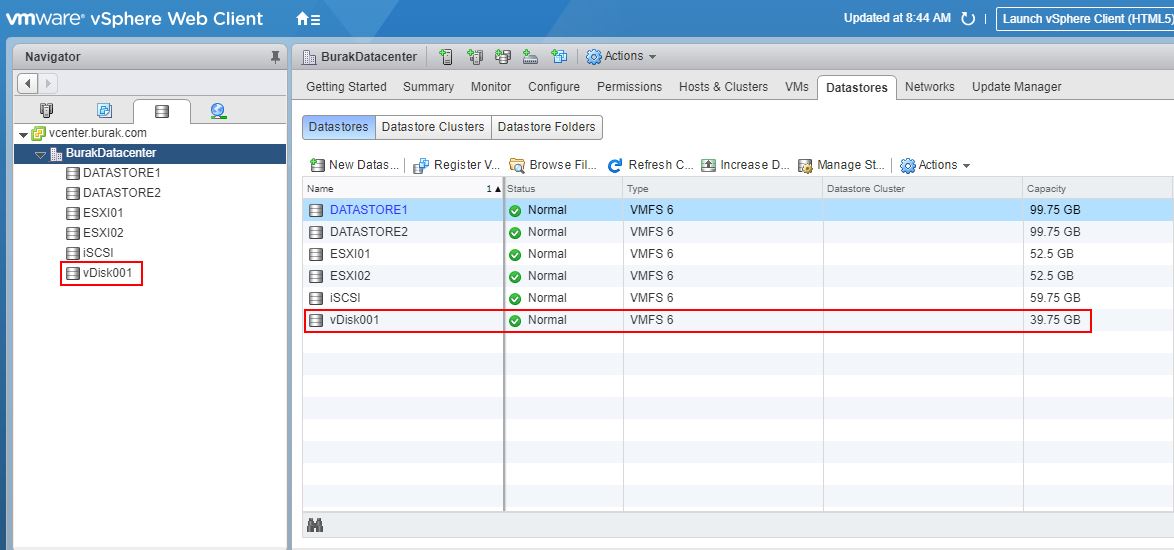Sort table by Datastore Cluster column header
Viewport: 1174px width, 550px height.
pos(922,189)
